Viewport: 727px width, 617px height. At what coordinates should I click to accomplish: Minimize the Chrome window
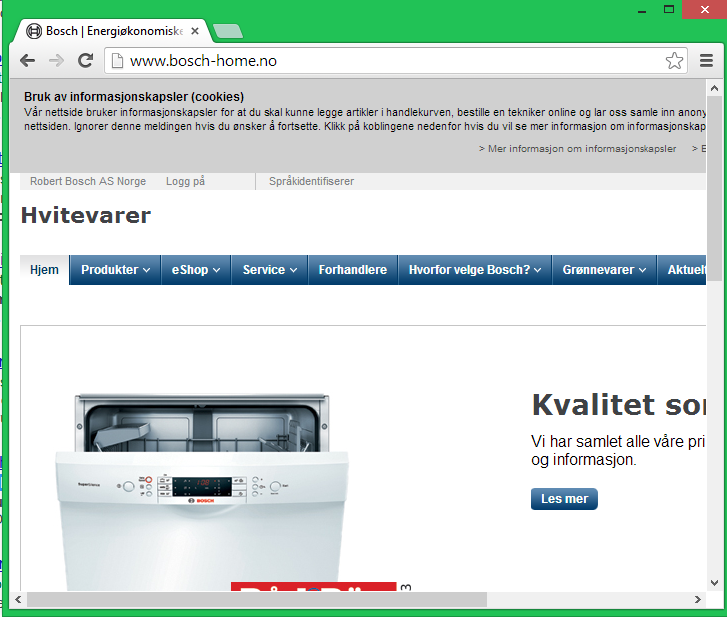[x=642, y=10]
